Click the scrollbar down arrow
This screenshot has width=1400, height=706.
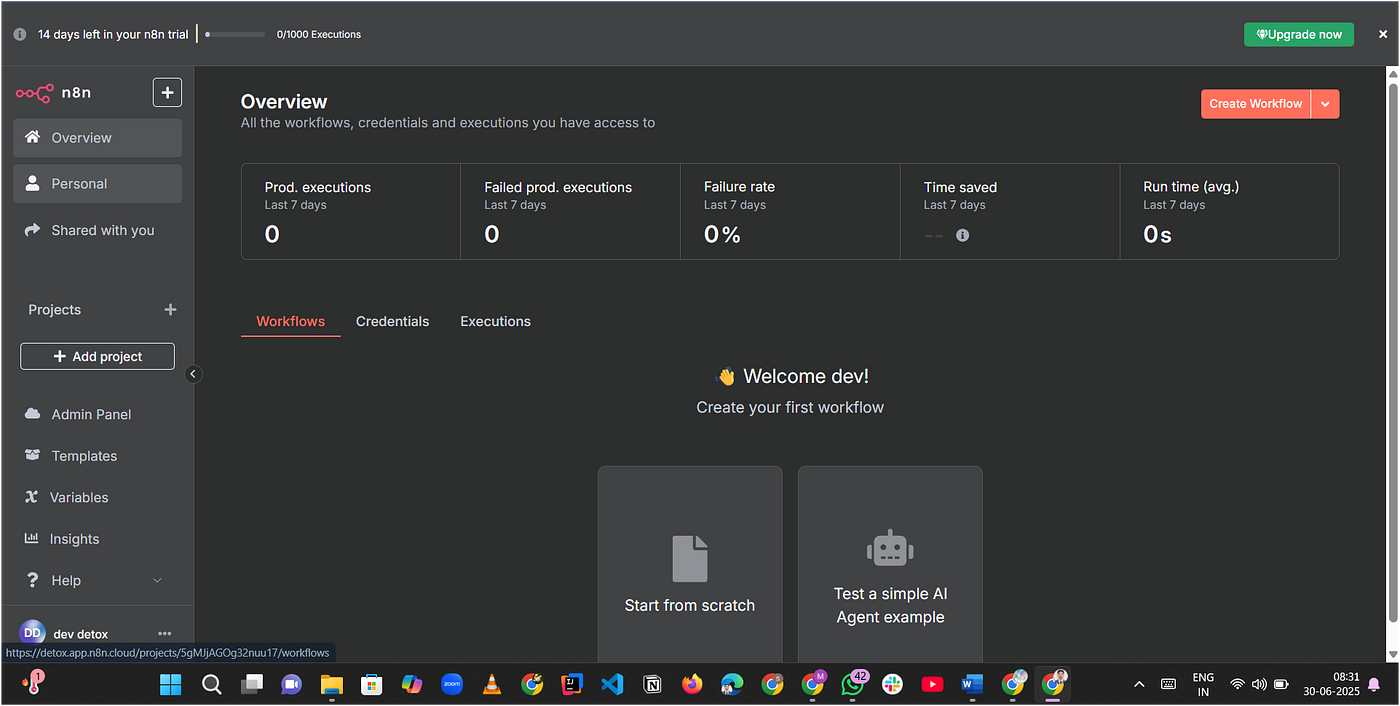pyautogui.click(x=1391, y=655)
